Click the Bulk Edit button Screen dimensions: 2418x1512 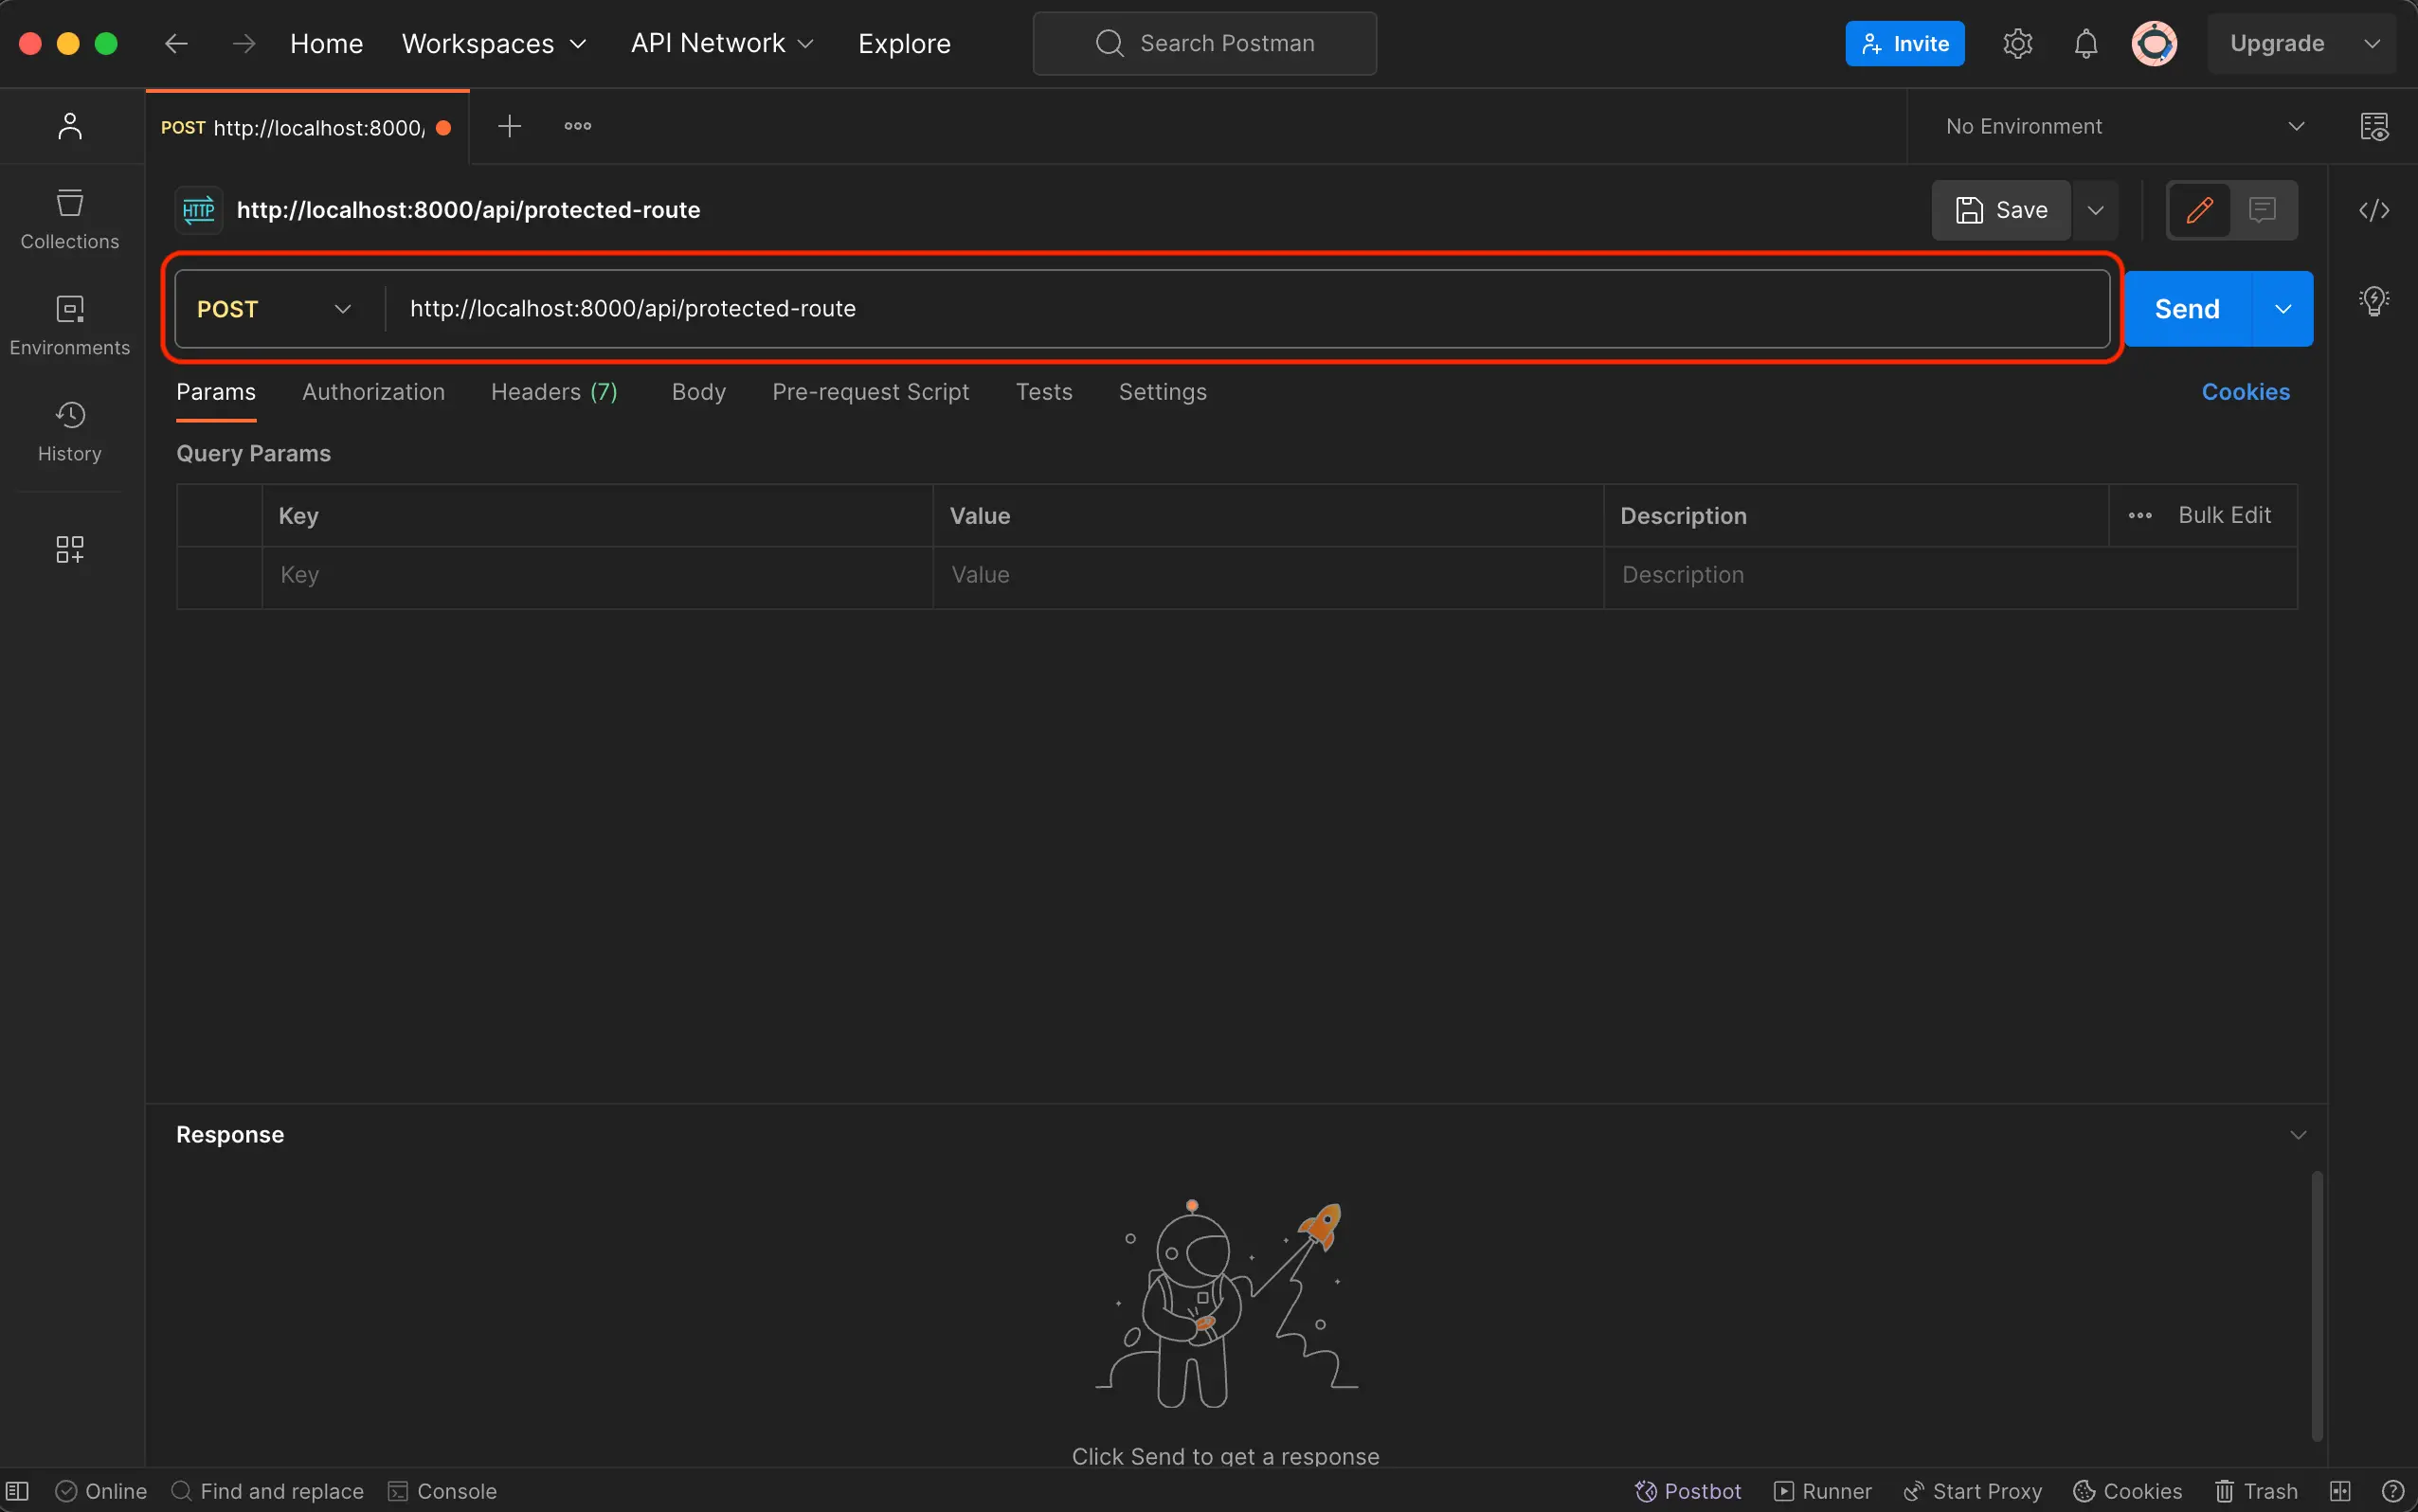(x=2225, y=515)
